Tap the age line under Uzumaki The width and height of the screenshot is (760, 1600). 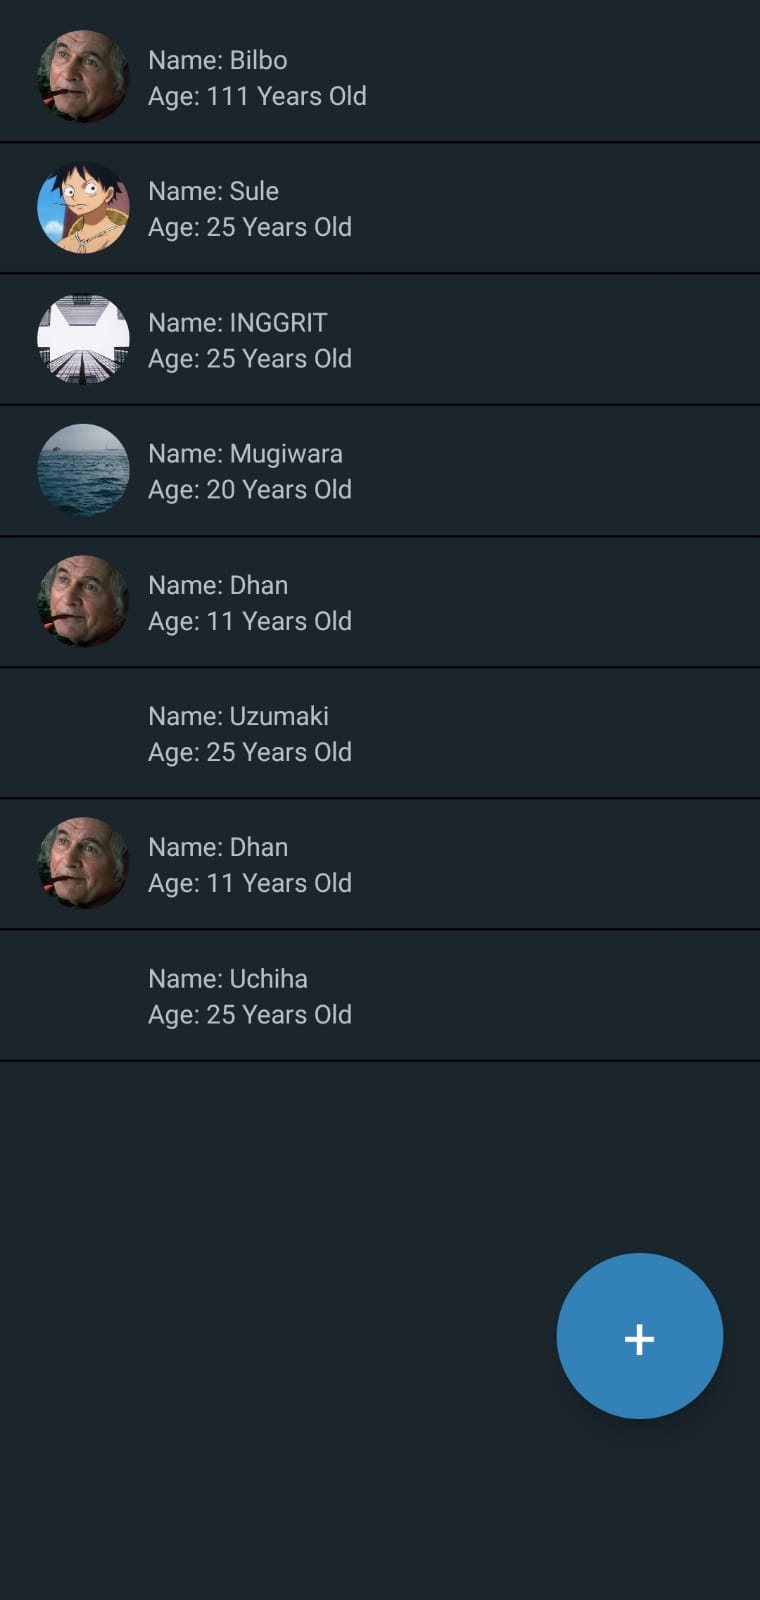250,752
